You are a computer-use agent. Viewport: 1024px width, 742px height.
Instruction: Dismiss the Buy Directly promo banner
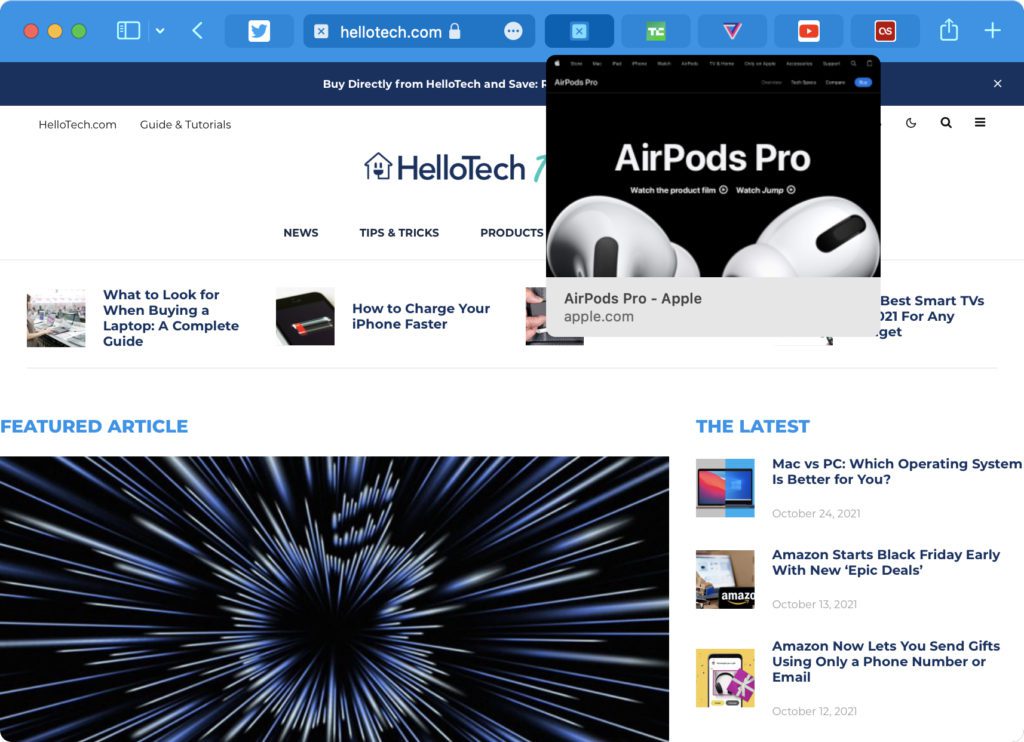tap(997, 84)
